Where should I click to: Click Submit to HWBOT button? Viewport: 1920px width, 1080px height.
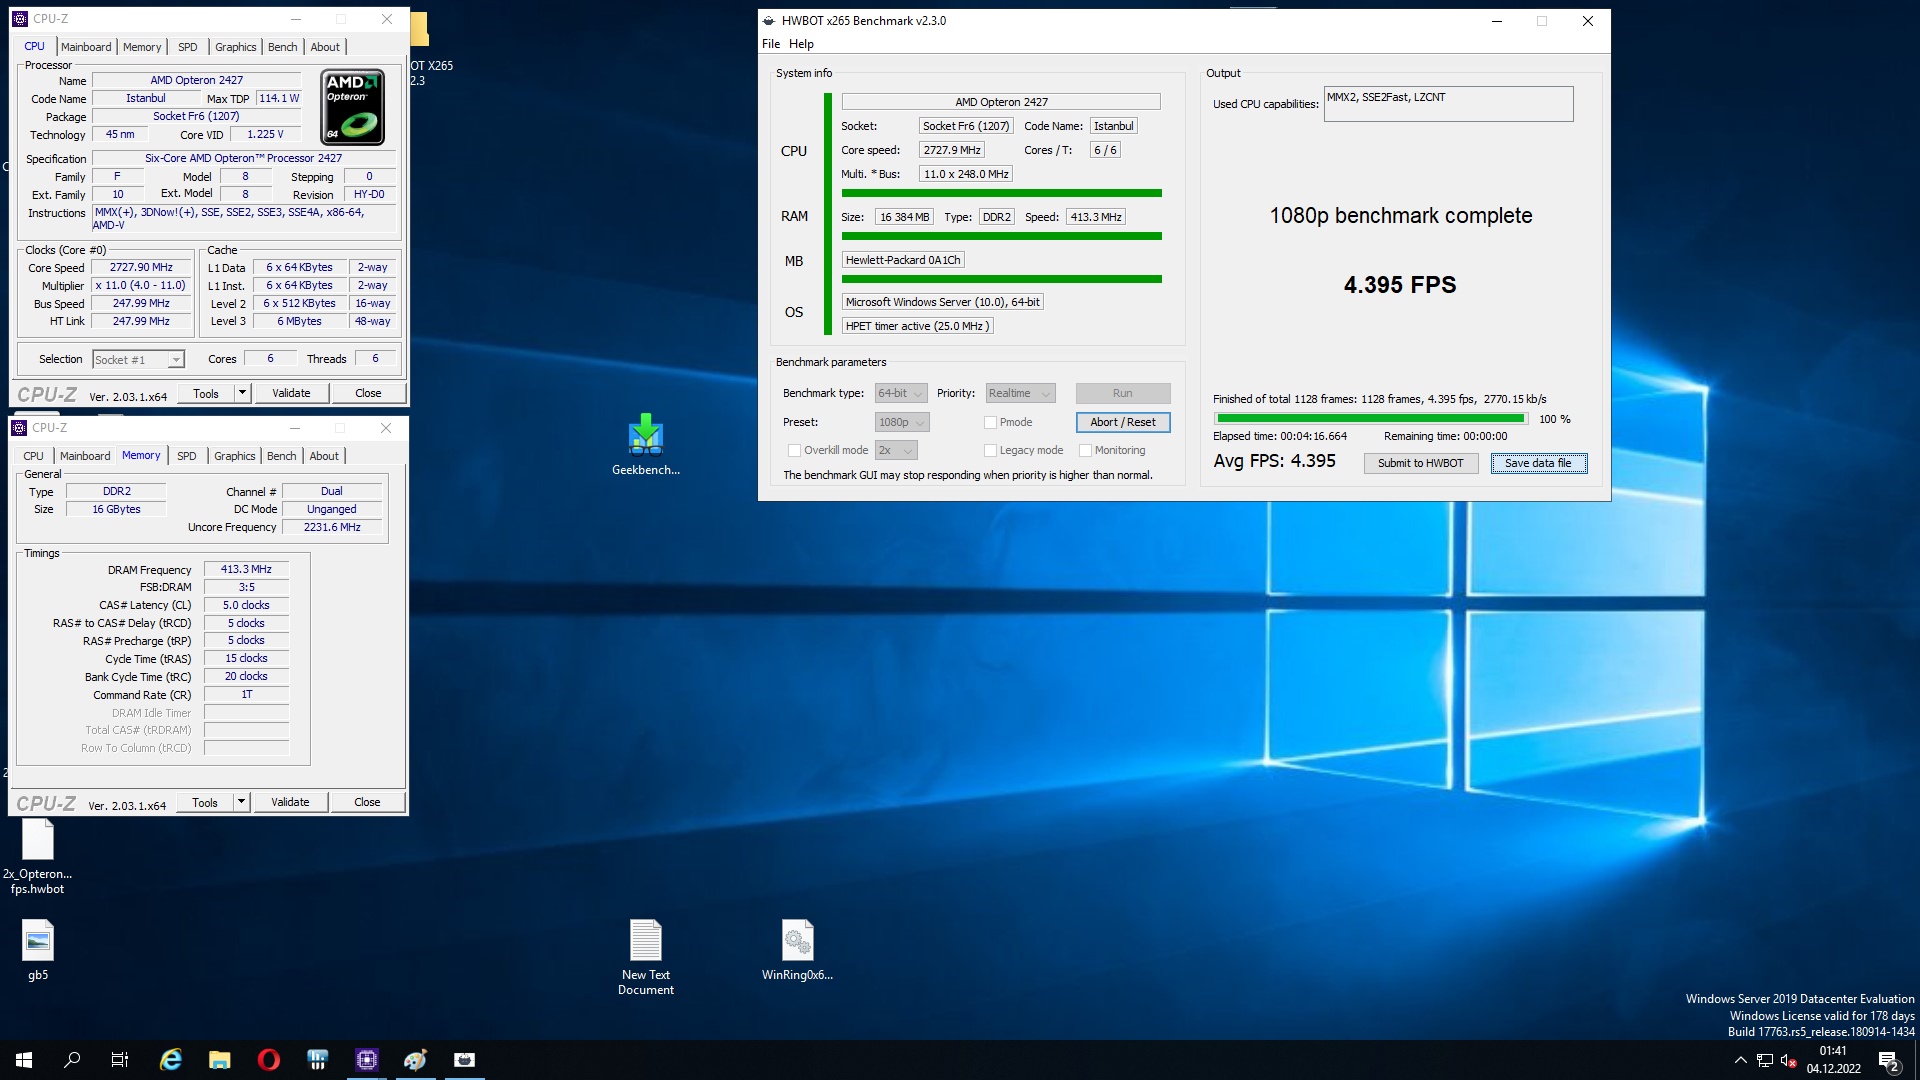[x=1420, y=464]
